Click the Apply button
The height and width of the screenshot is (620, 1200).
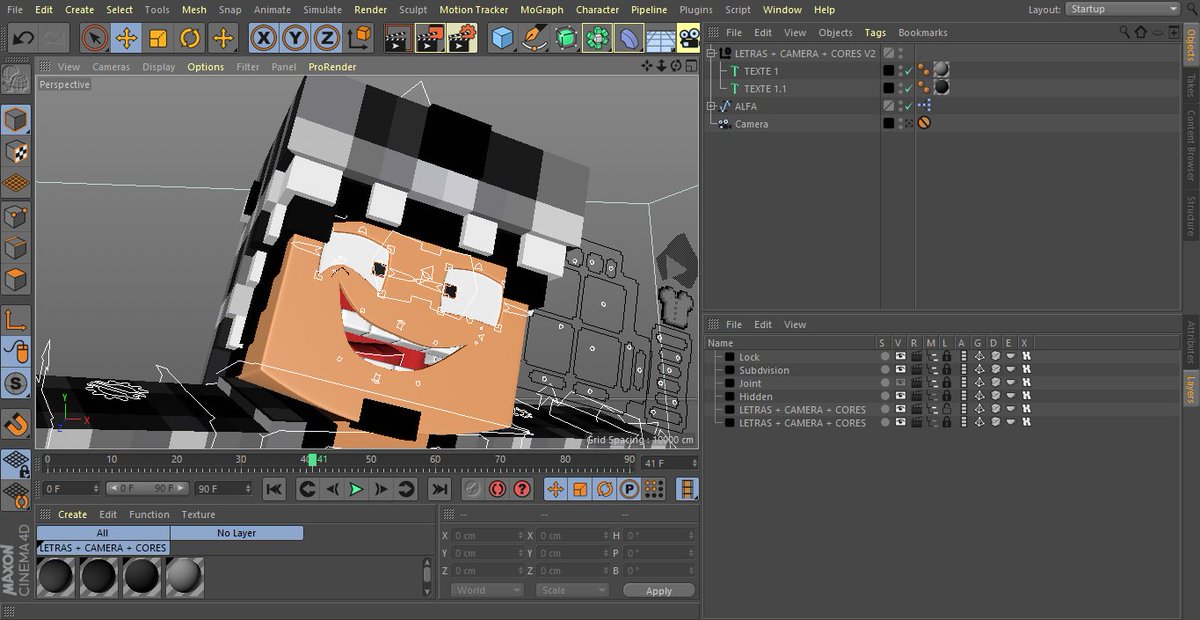(659, 591)
